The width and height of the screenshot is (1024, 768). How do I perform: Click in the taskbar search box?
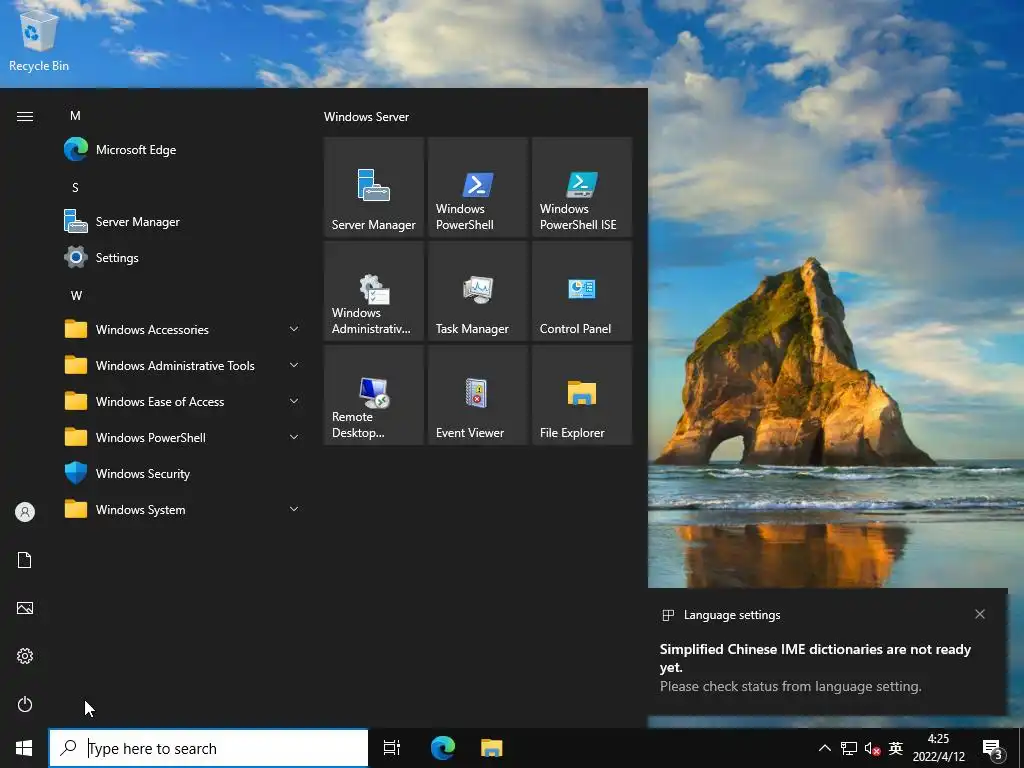208,748
